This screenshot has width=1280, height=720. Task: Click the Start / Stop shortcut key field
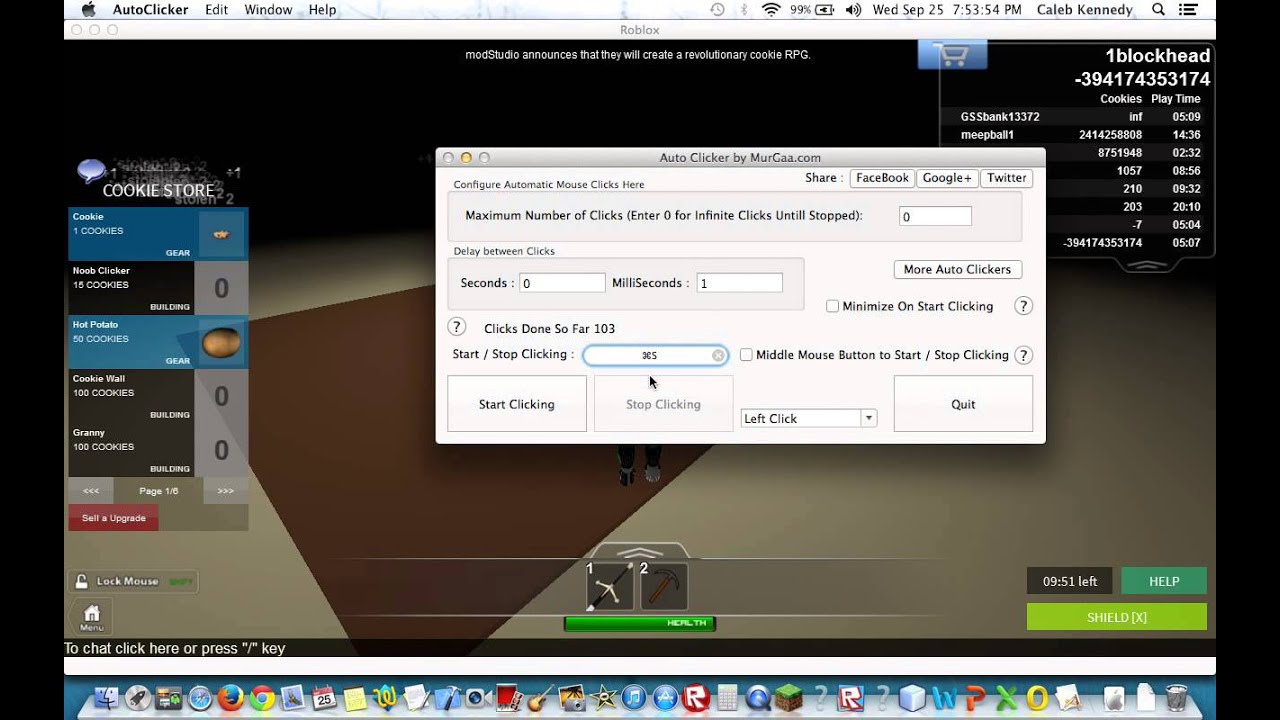(655, 355)
